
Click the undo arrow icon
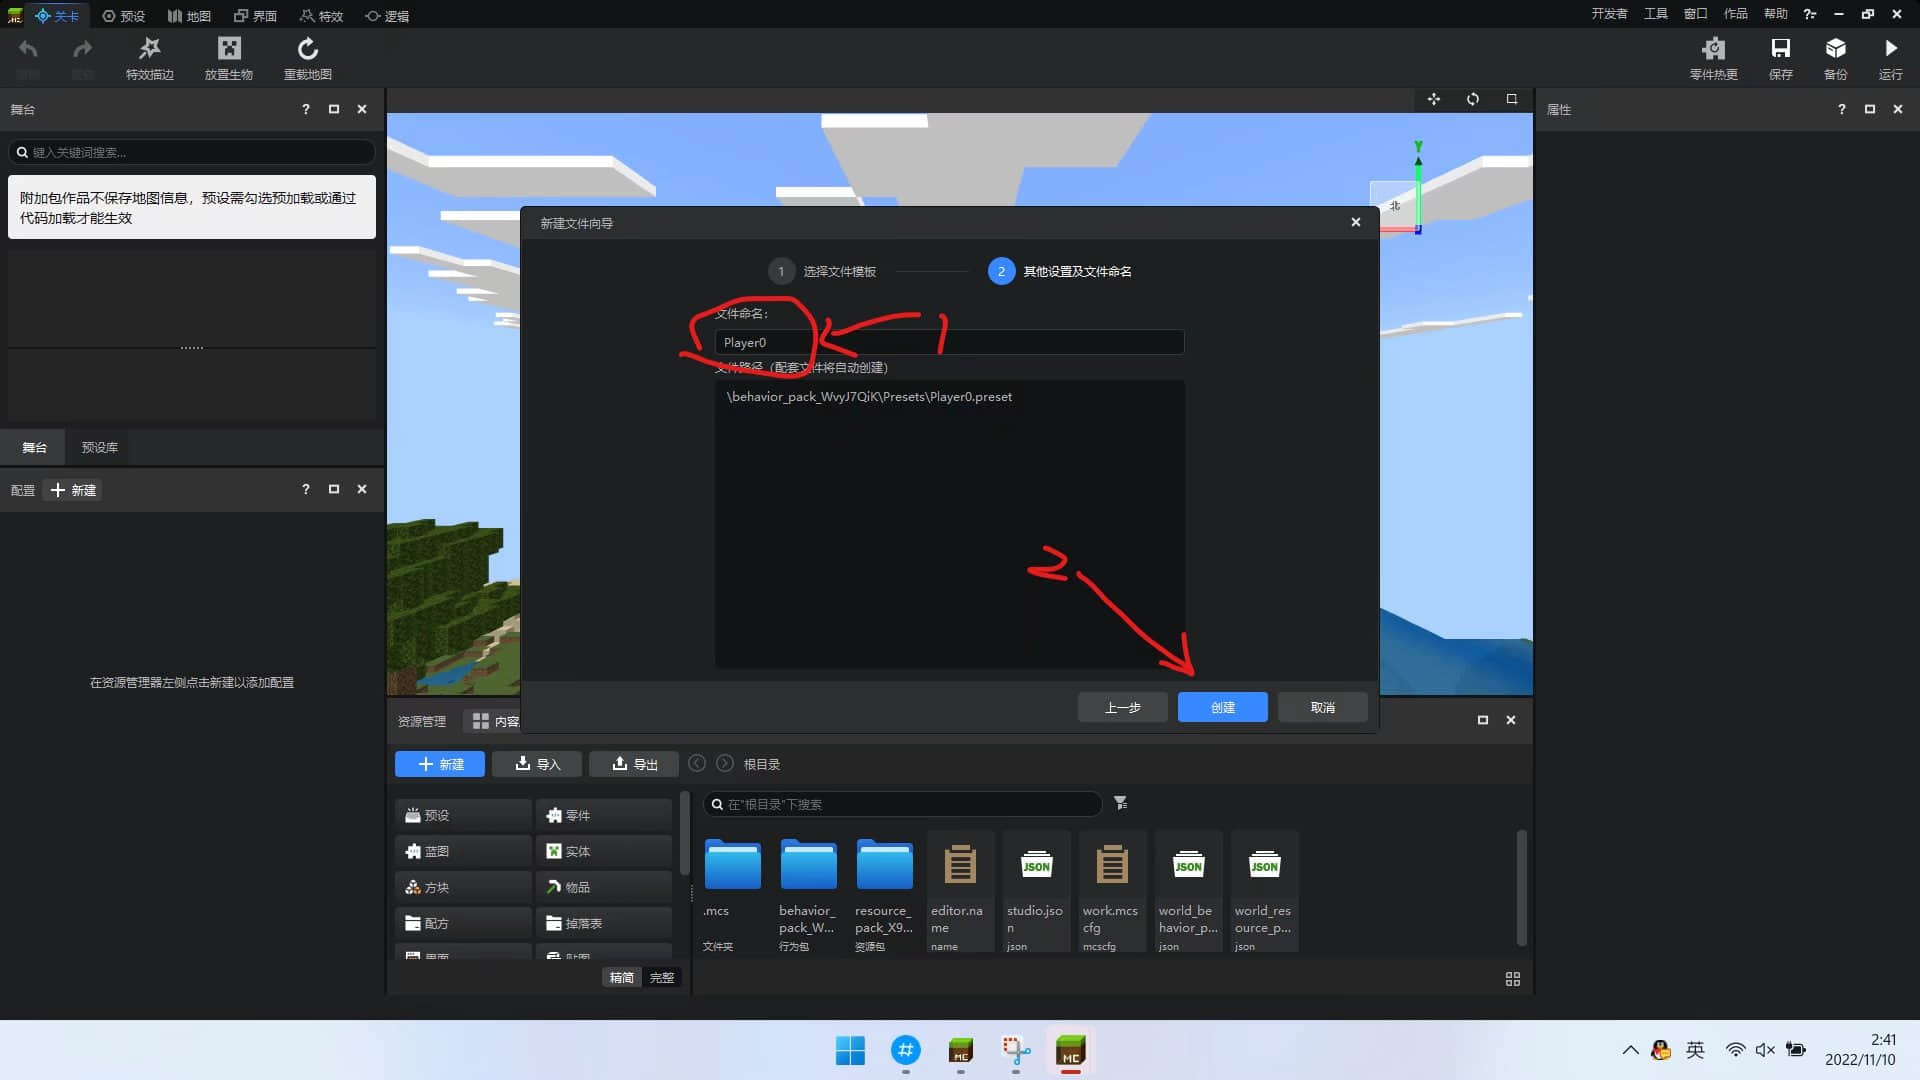[28, 49]
